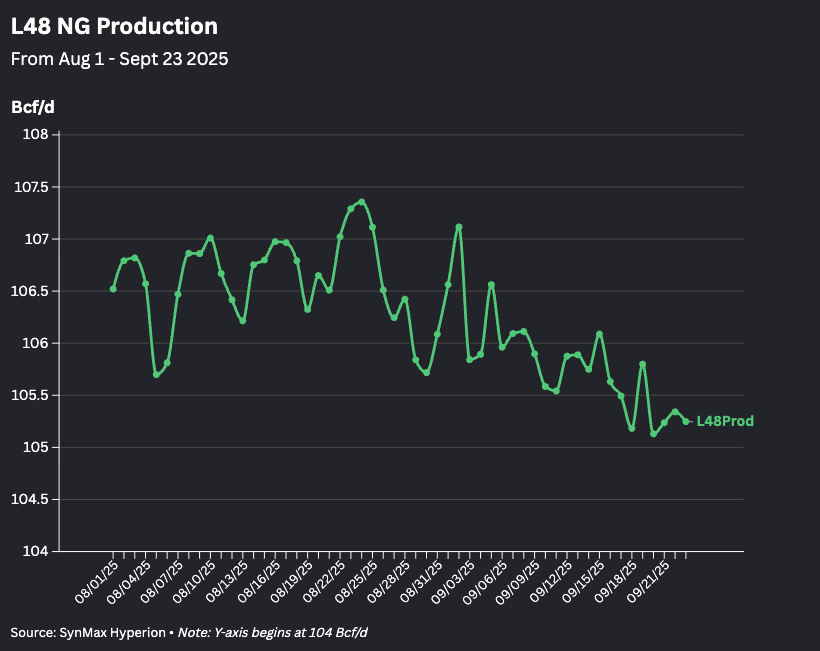Click the 108 y-axis tick label

click(34, 135)
